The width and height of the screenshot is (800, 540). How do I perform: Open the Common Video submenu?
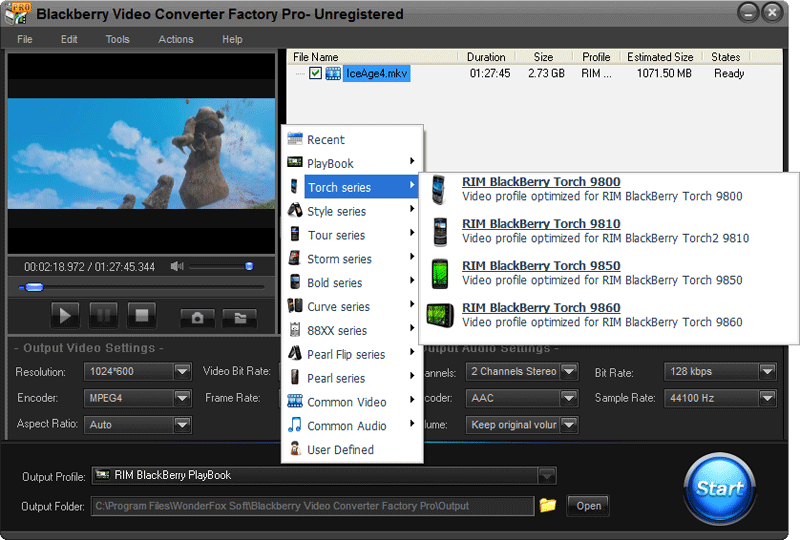click(352, 402)
